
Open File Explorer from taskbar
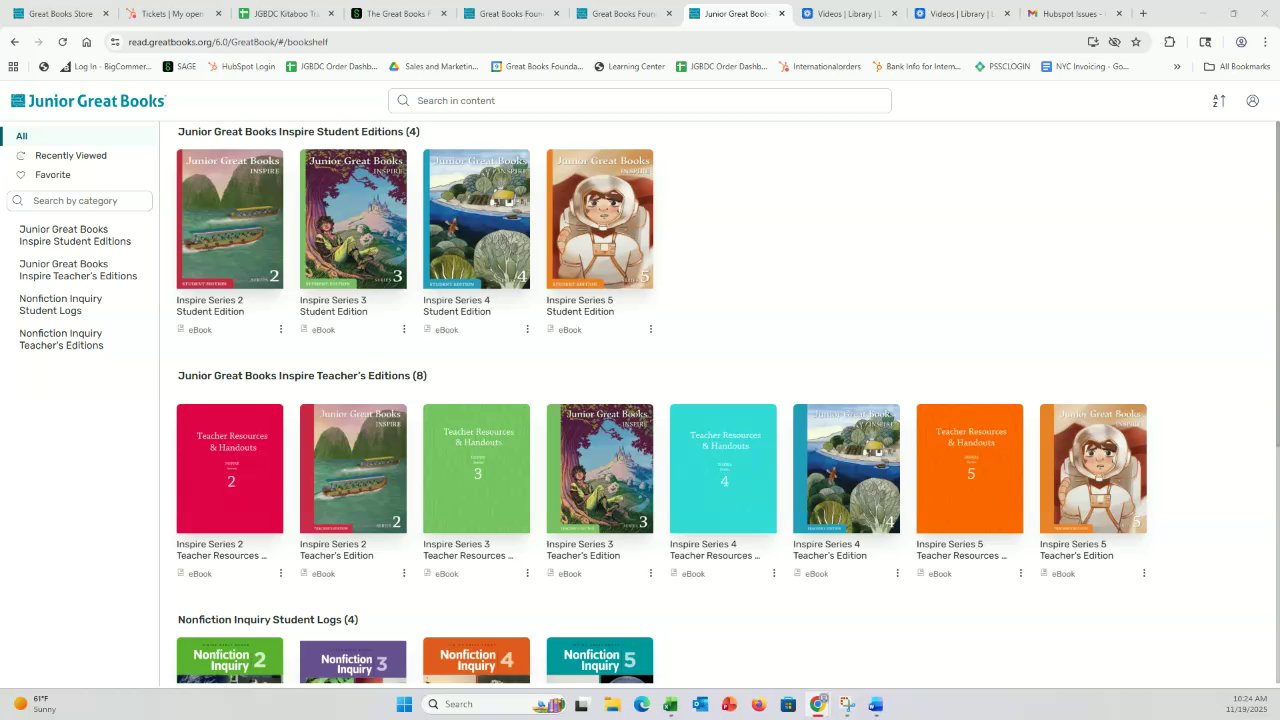[x=612, y=704]
